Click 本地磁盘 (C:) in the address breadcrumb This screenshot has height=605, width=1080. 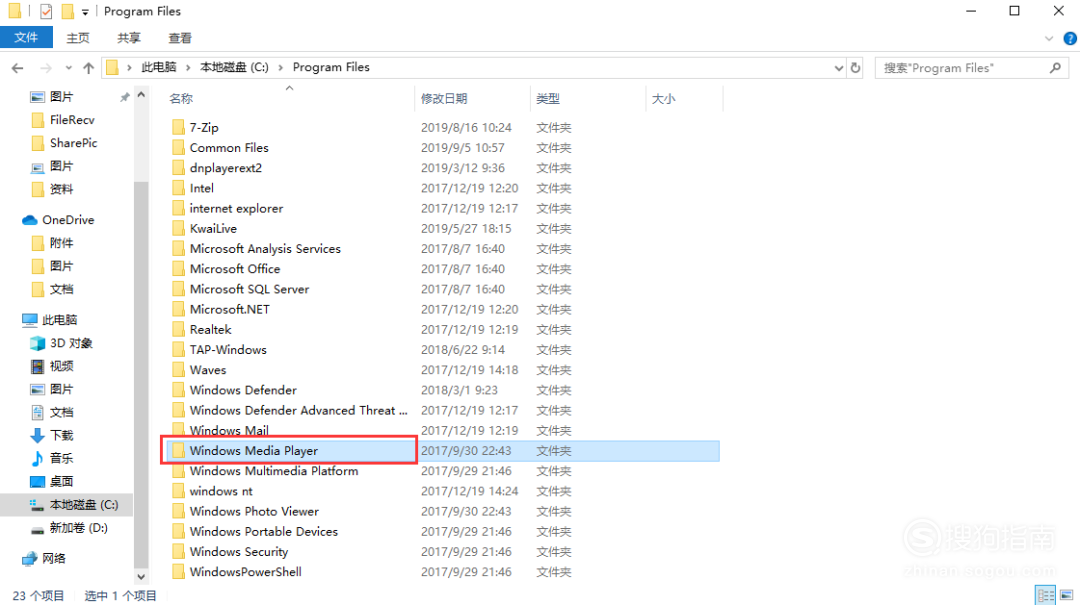click(x=234, y=67)
